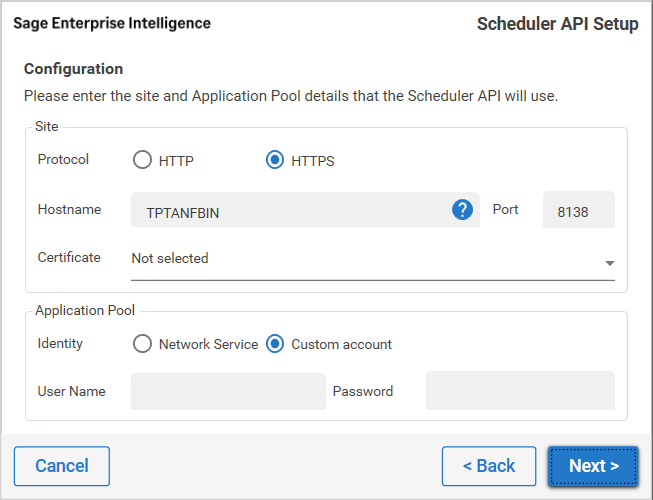Focus the Password input field
Viewport: 653px width, 500px height.
pos(520,391)
